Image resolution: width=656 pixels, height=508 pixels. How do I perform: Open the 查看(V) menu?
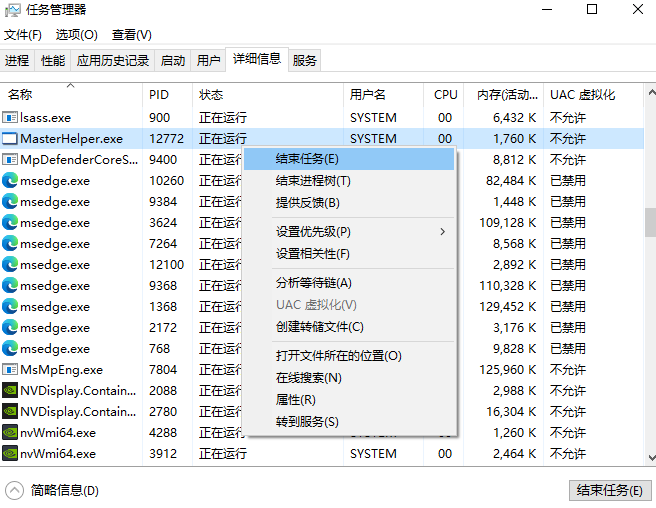click(132, 35)
